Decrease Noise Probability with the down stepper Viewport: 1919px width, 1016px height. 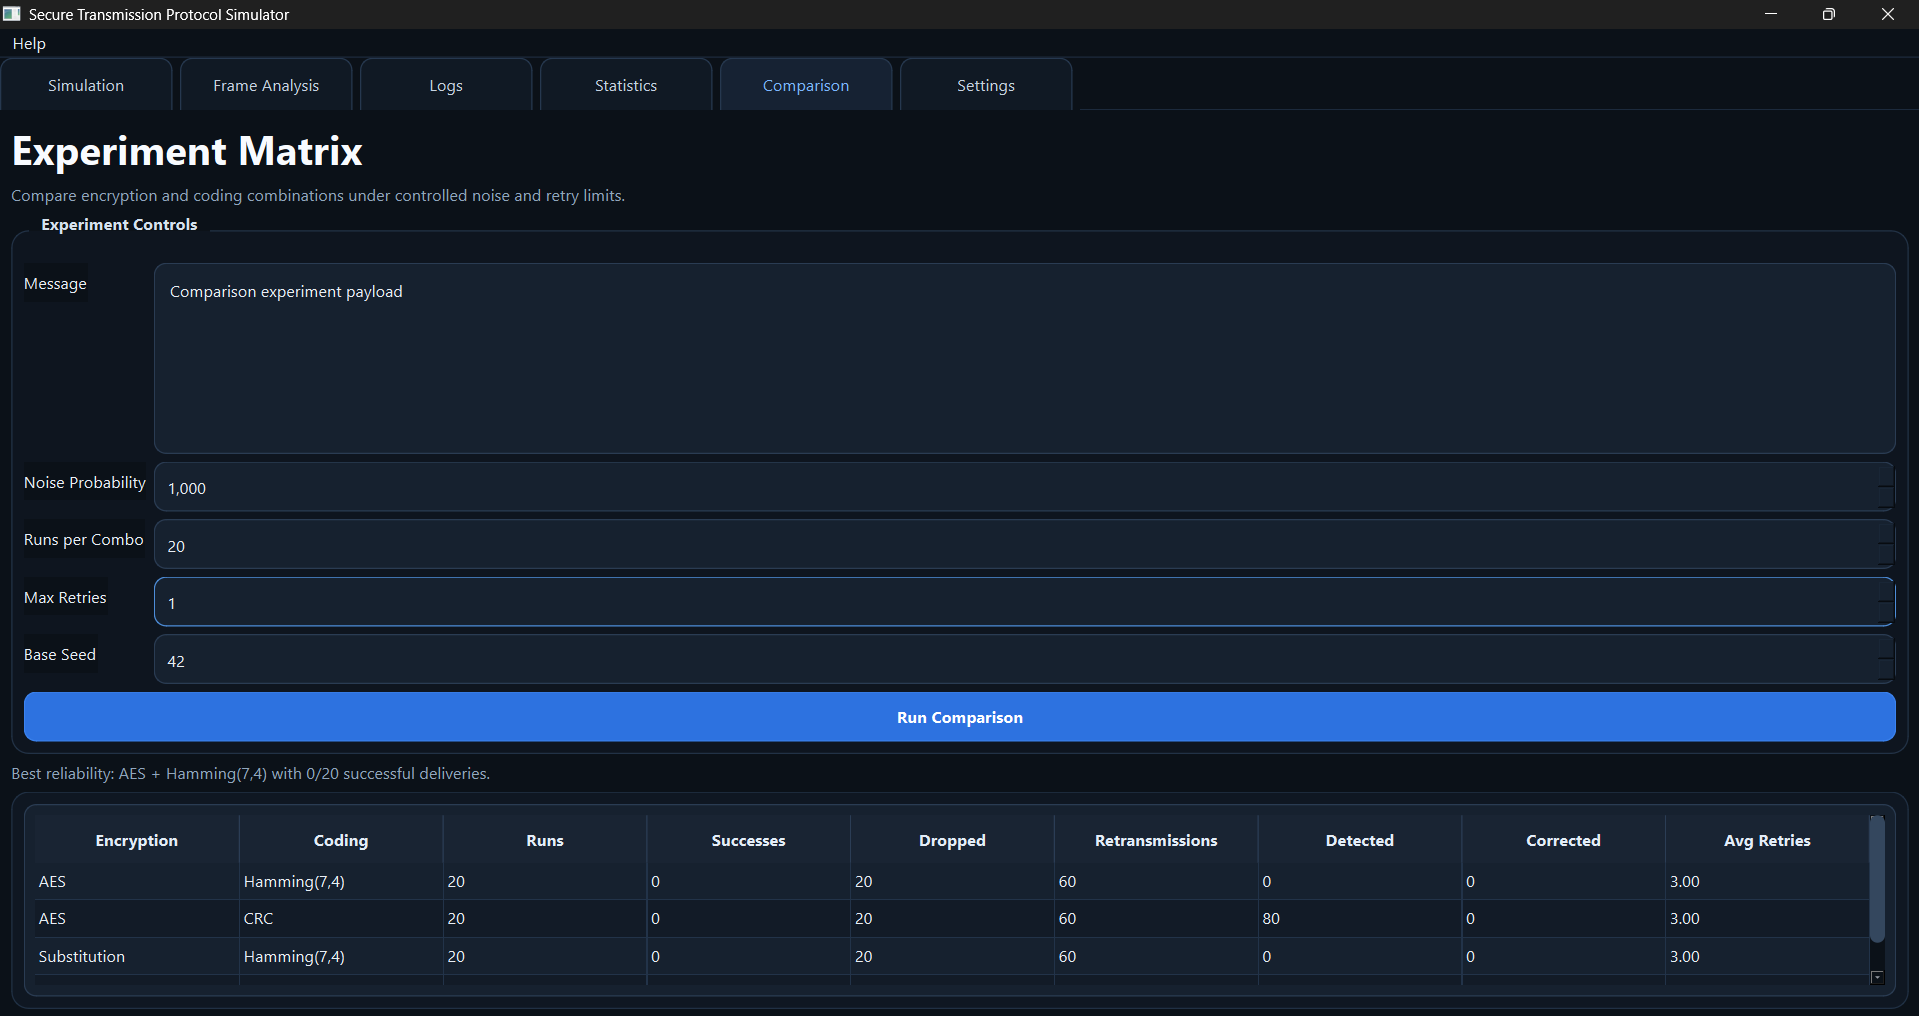1886,498
